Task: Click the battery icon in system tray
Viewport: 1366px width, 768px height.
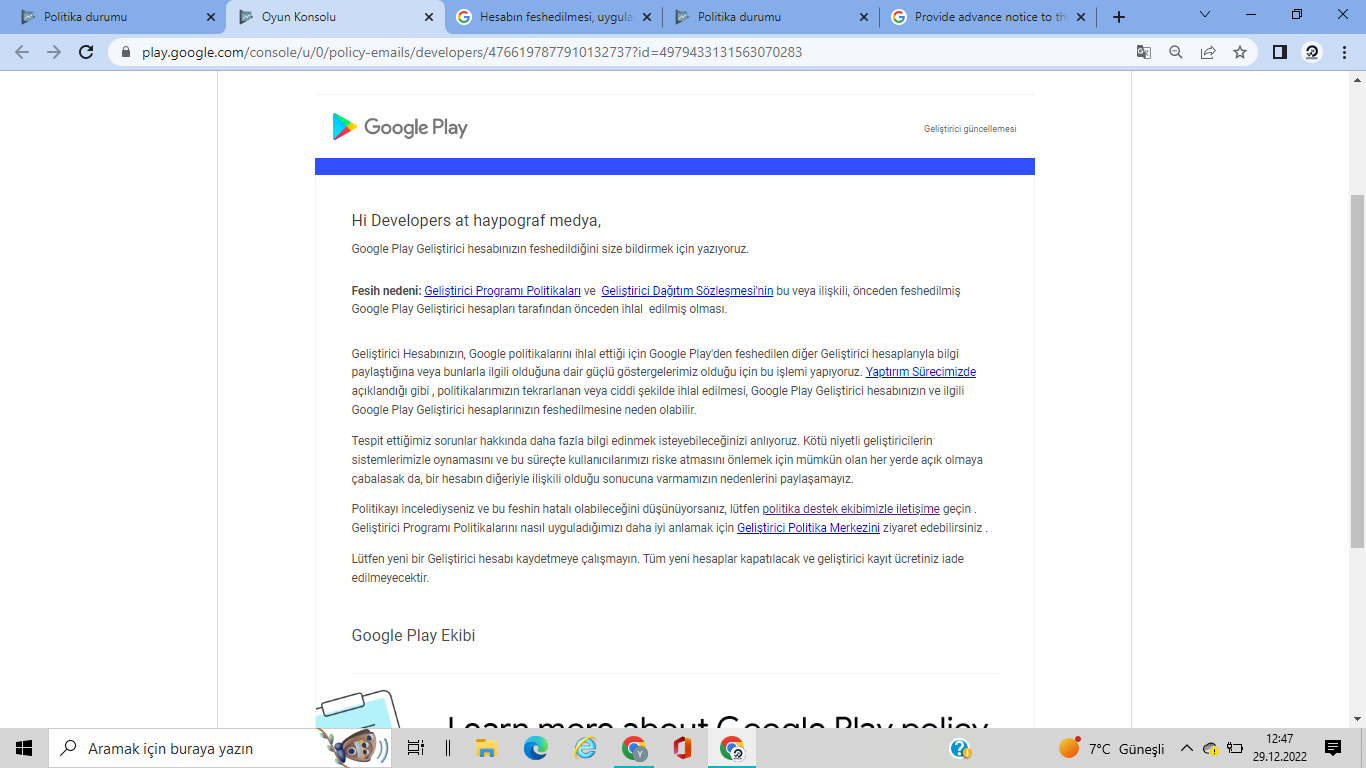Action: pos(1235,748)
